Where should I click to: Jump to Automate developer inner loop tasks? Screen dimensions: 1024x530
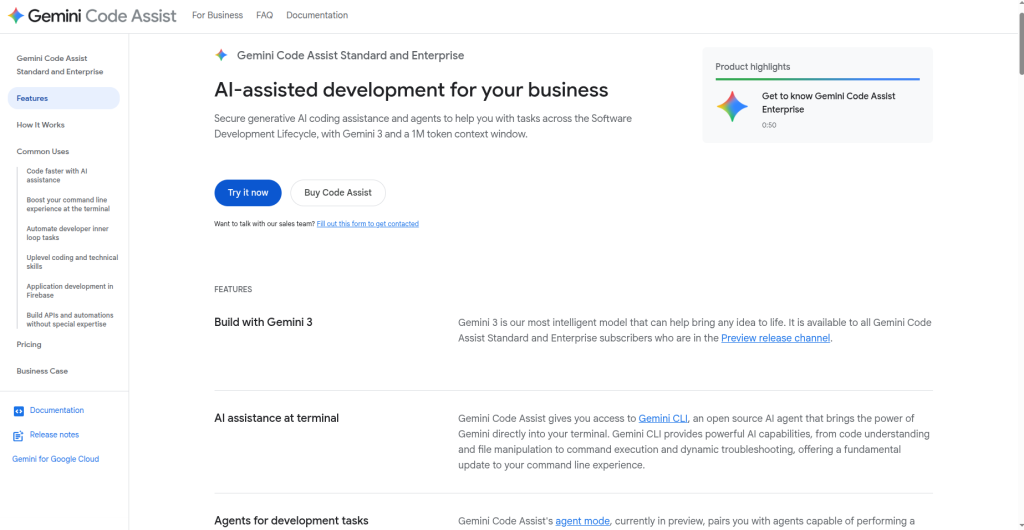[x=67, y=233]
